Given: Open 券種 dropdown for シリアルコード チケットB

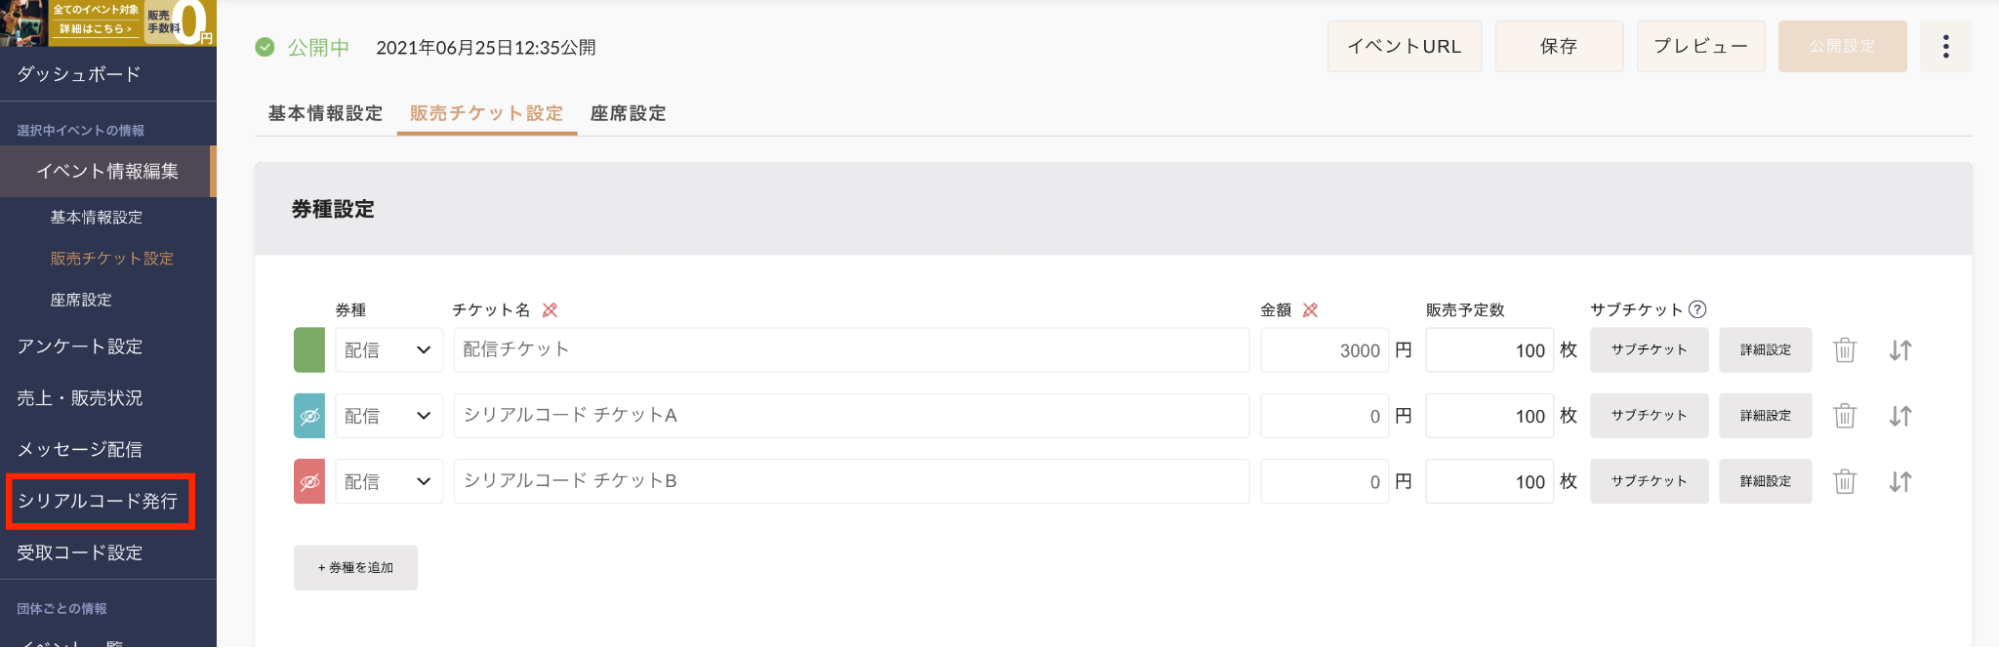Looking at the screenshot, I should pos(388,482).
